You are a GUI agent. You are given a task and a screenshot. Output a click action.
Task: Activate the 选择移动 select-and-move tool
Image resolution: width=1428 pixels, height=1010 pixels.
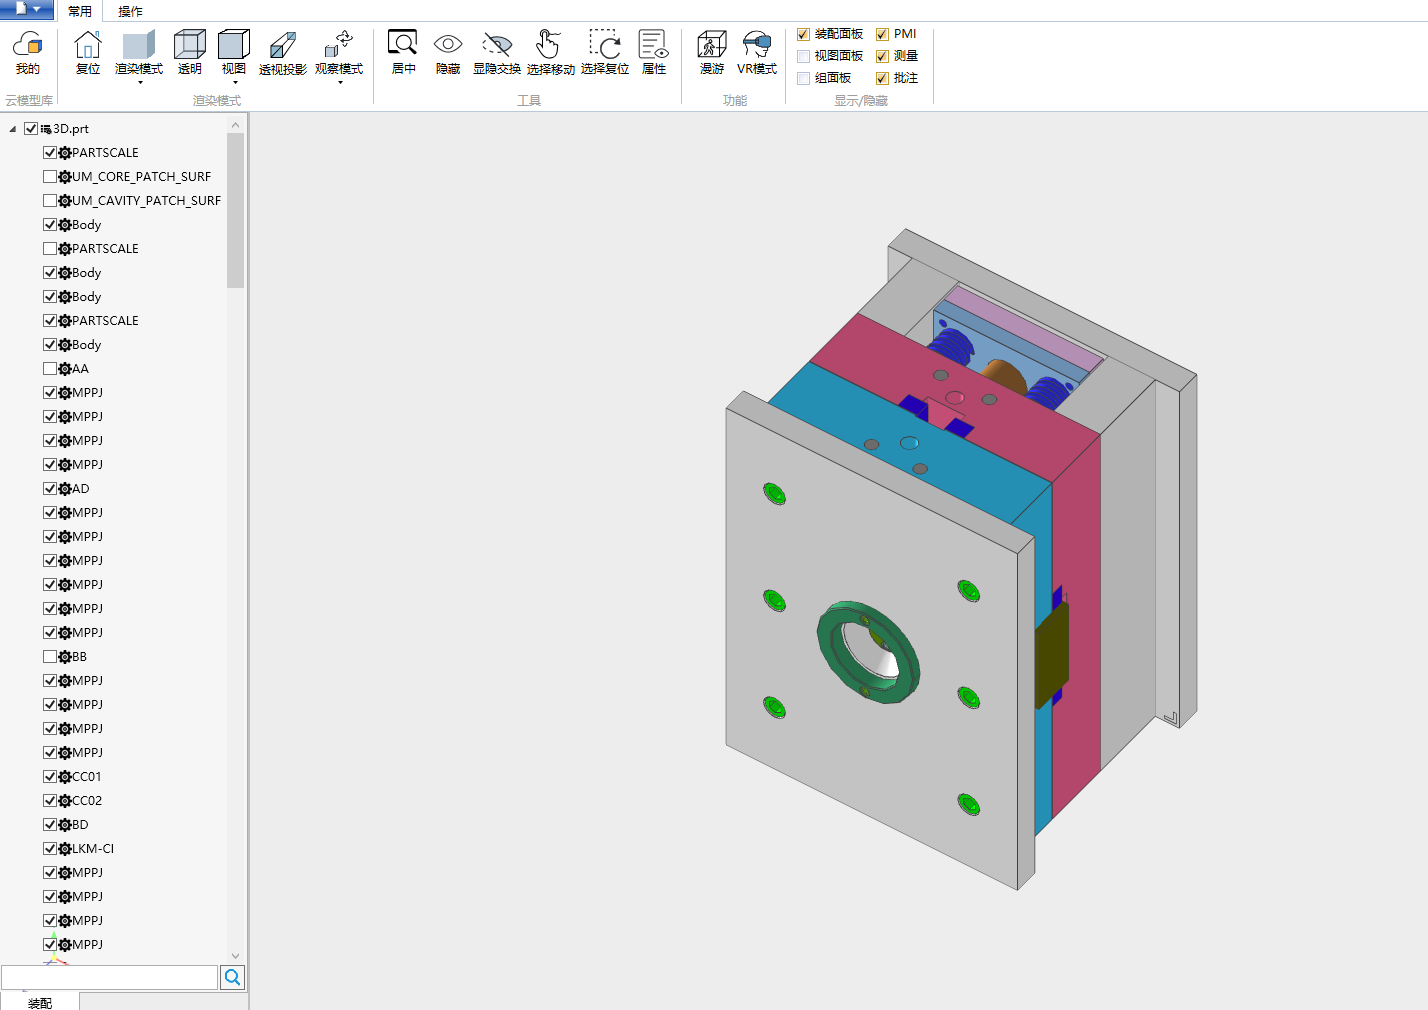point(551,53)
